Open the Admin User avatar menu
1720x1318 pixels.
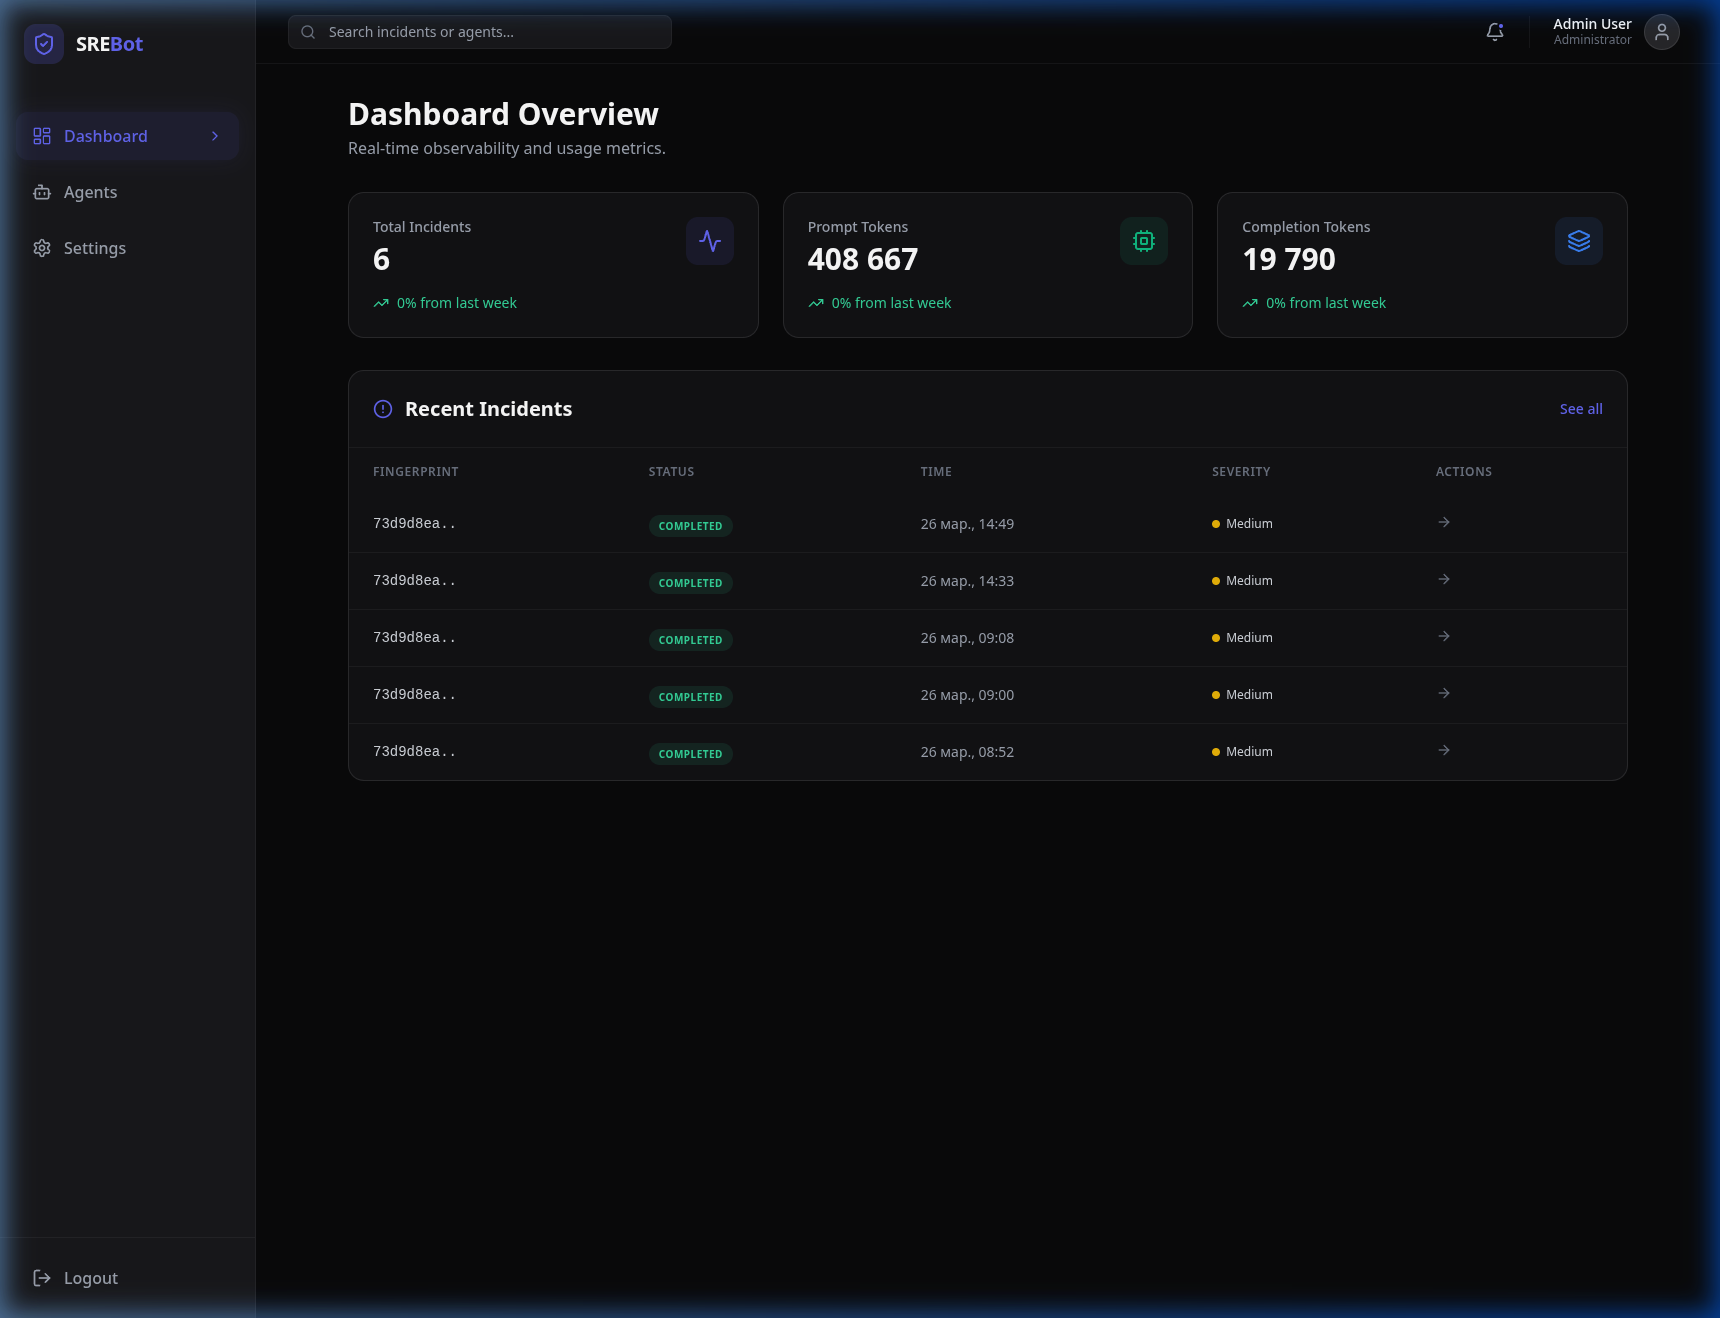tap(1662, 32)
